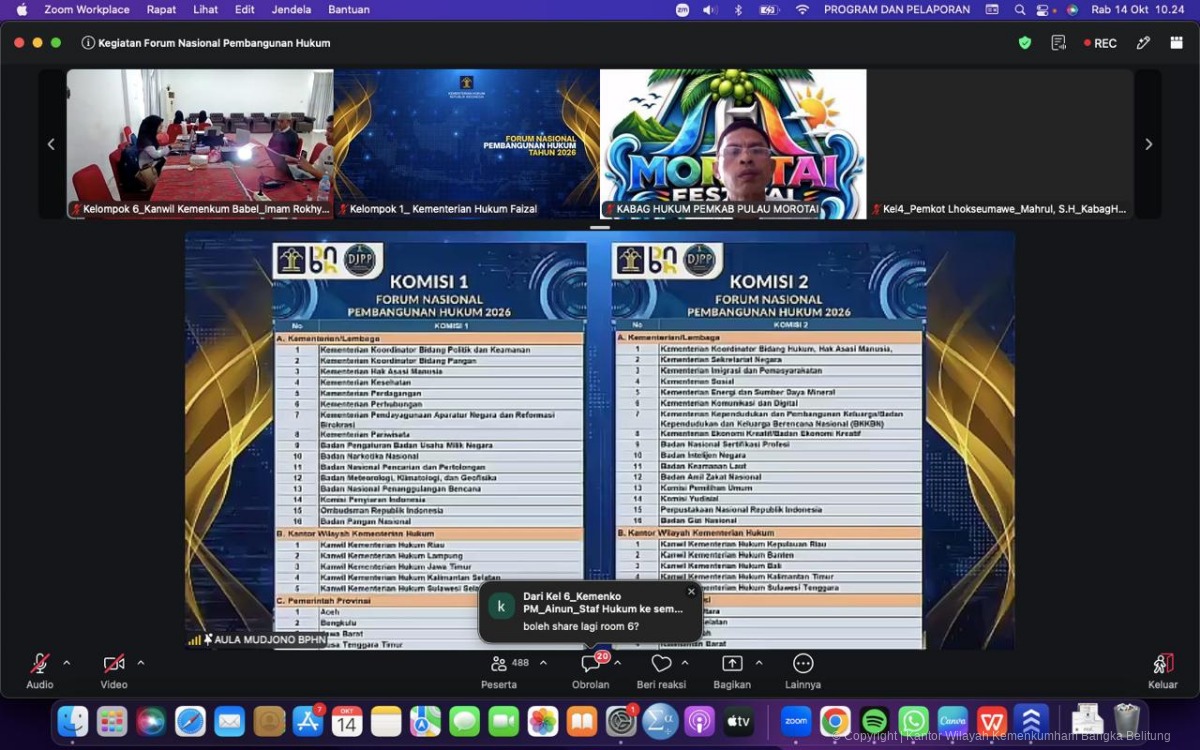
Task: Expand the chevron next to Peserta
Action: pyautogui.click(x=543, y=663)
